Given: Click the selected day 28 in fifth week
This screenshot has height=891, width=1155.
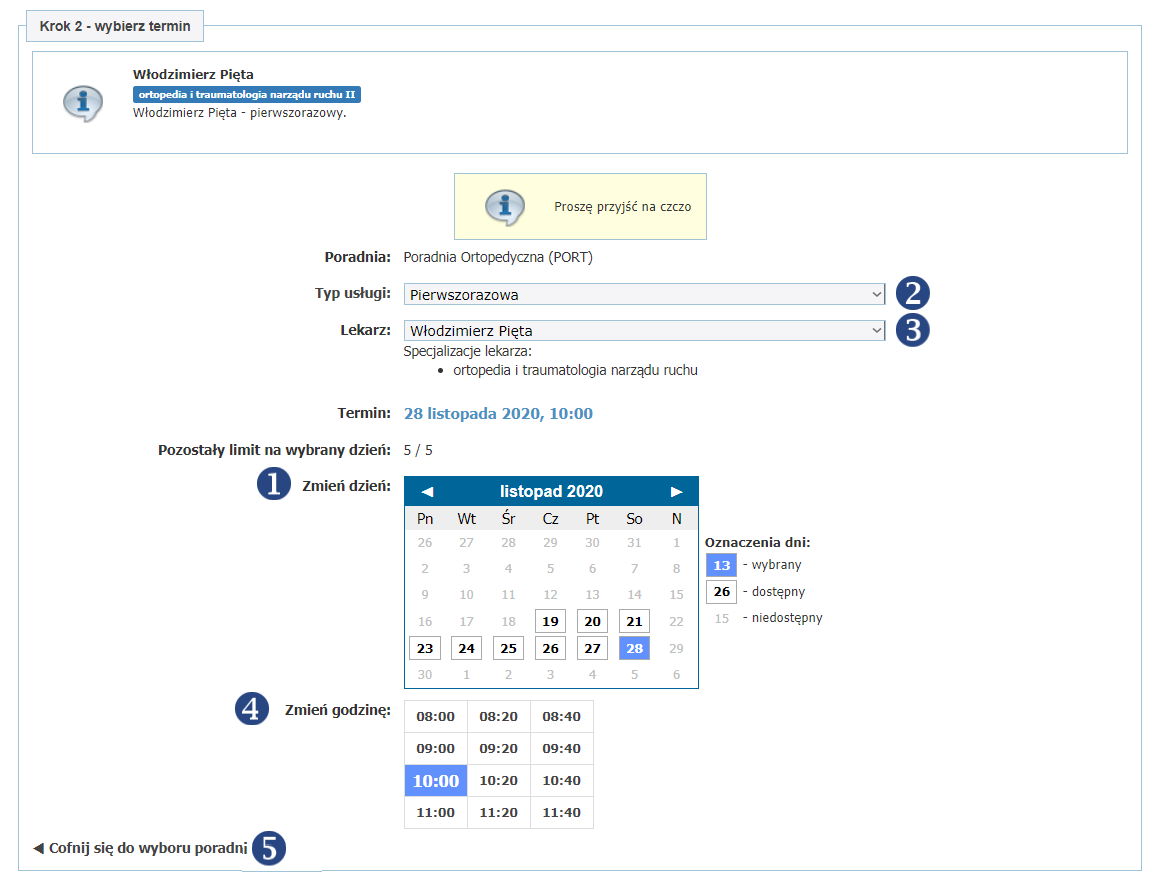Looking at the screenshot, I should tap(634, 649).
